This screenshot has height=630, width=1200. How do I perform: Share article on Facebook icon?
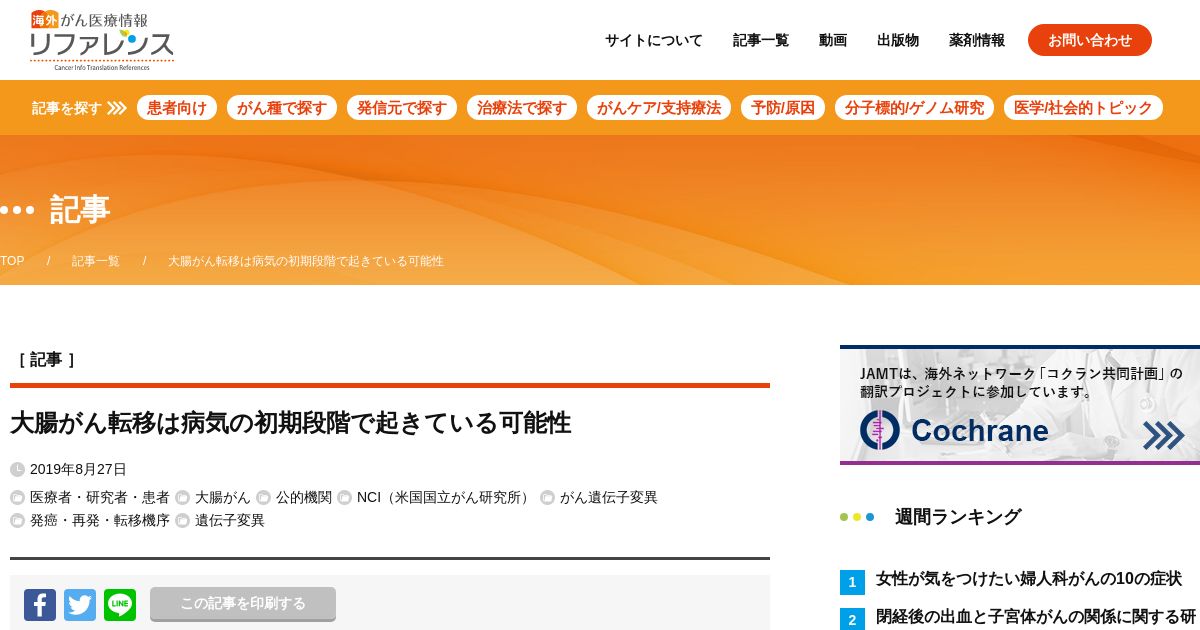(40, 605)
